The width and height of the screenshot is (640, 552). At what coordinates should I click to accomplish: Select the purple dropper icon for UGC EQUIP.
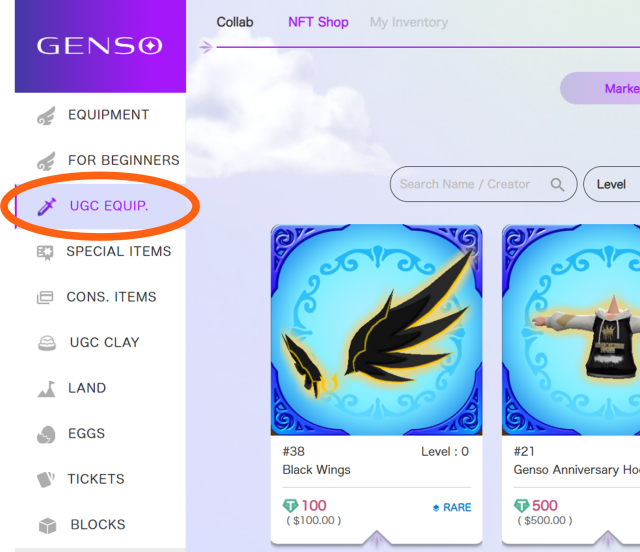(47, 206)
